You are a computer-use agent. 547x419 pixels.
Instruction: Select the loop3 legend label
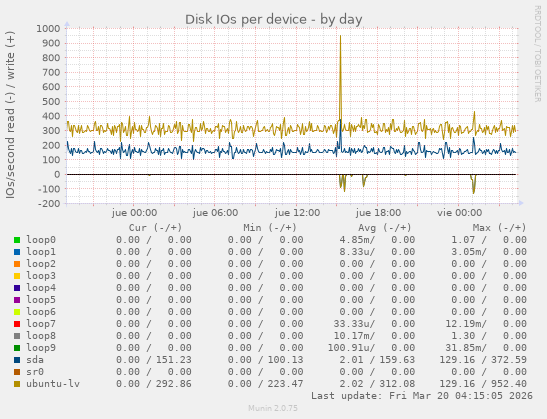coord(41,276)
